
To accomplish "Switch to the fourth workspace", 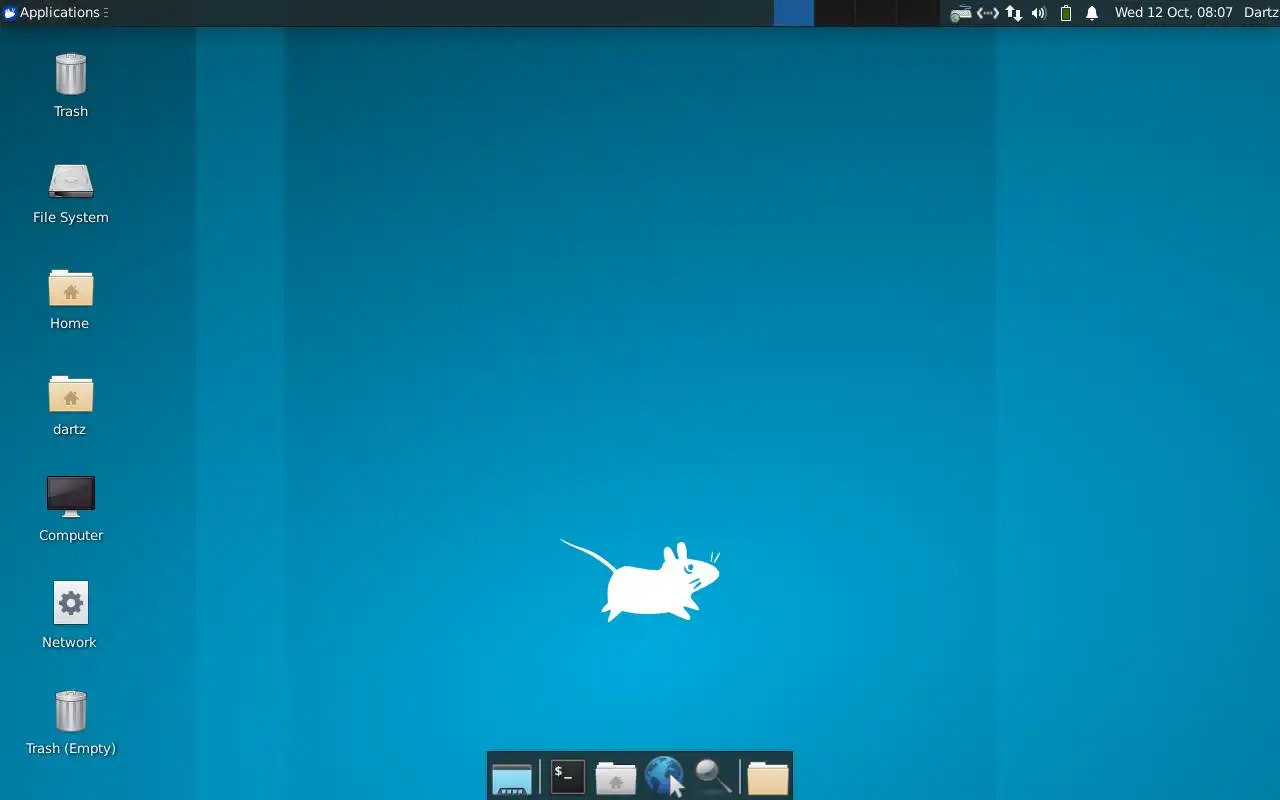I will 918,13.
